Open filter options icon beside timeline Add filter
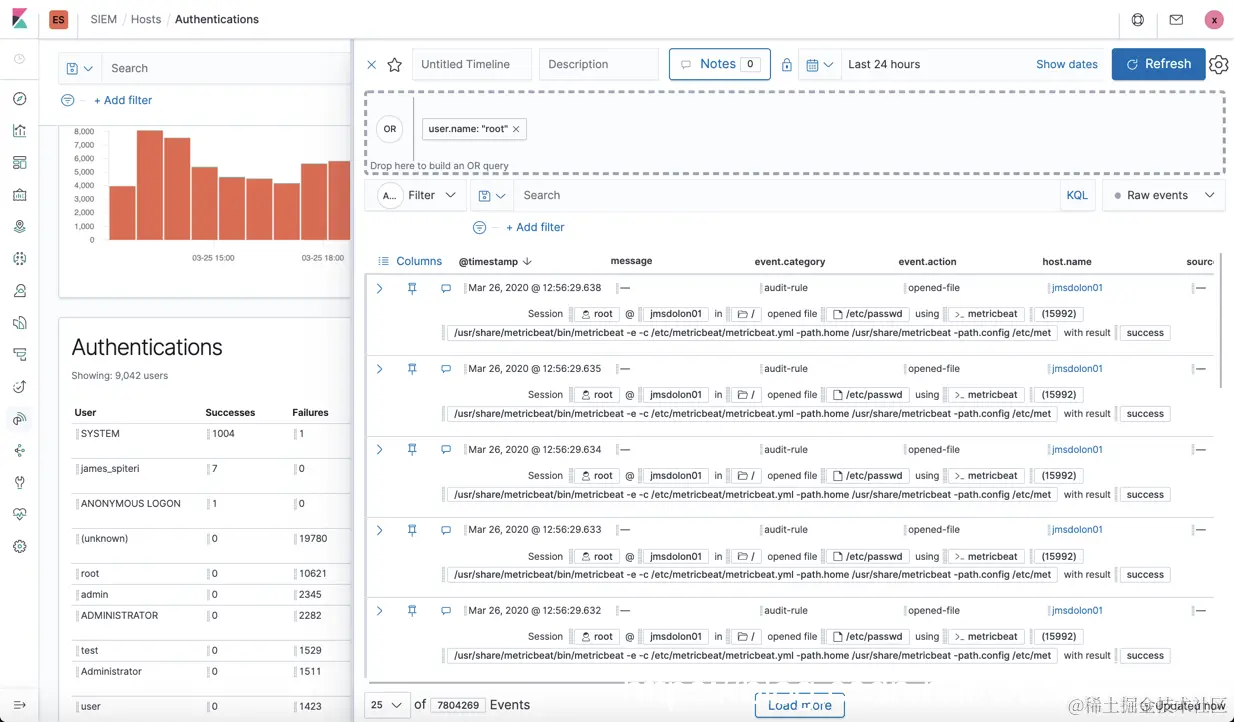The width and height of the screenshot is (1234, 722). [480, 227]
